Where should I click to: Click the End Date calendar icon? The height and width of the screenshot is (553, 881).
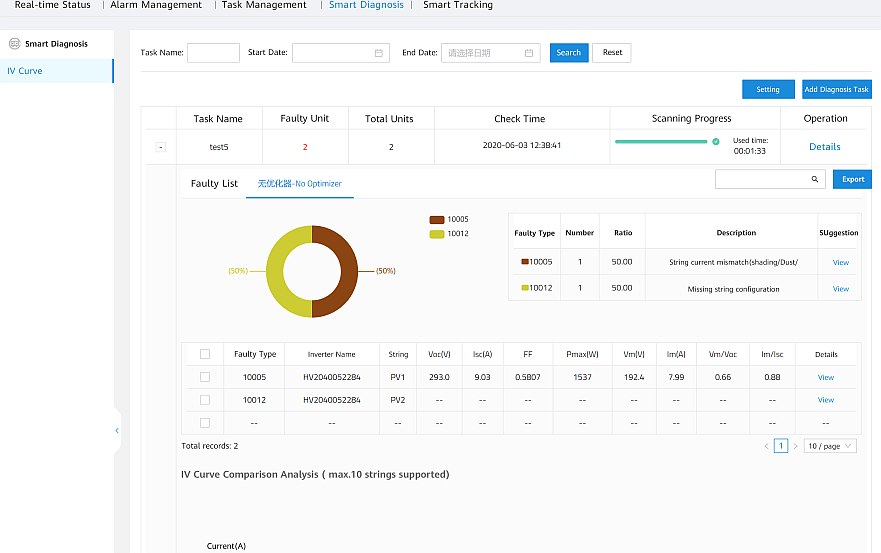[x=528, y=53]
